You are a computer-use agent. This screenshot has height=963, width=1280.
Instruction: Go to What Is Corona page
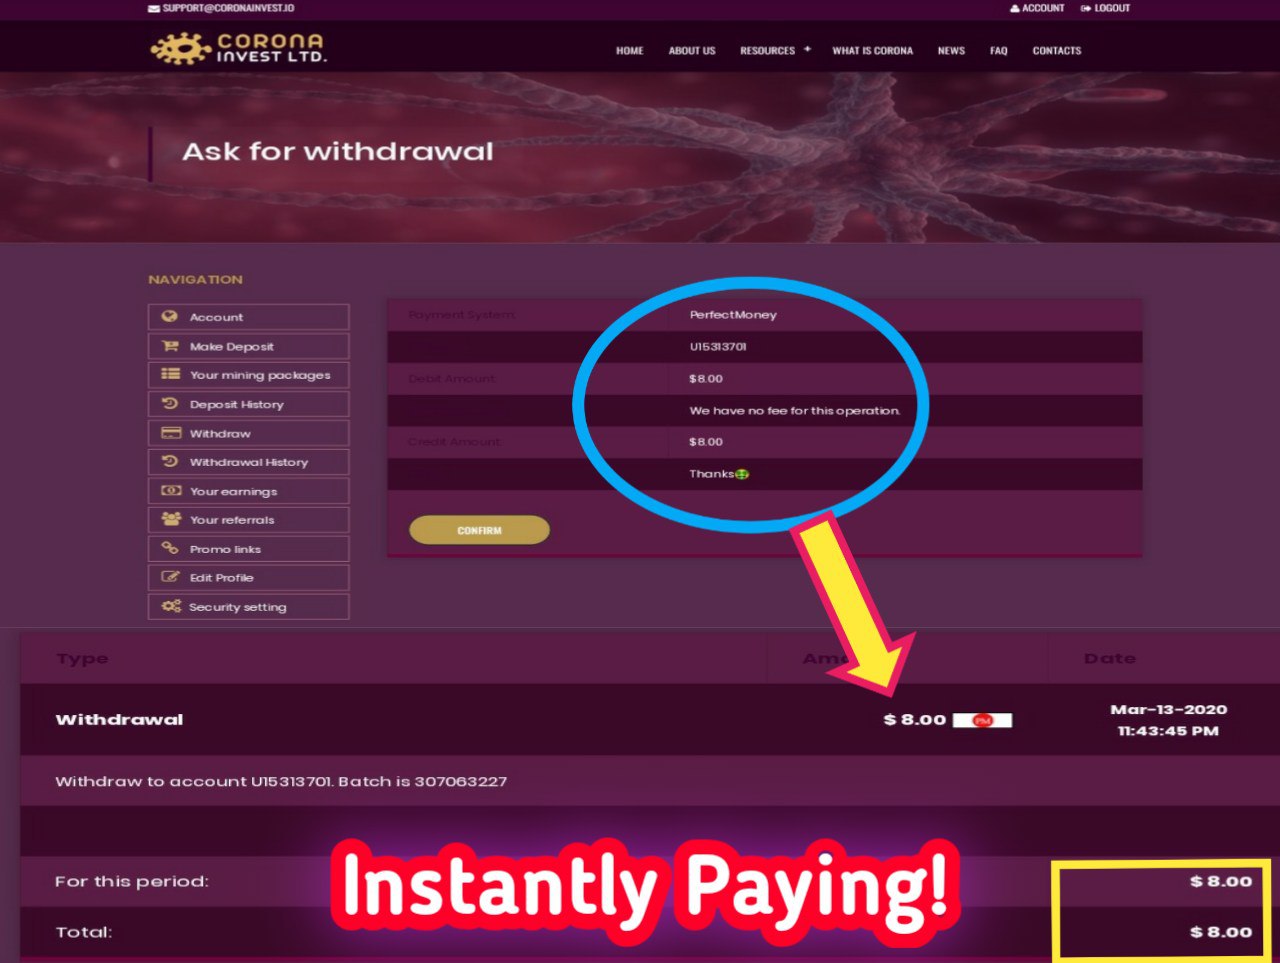(872, 51)
